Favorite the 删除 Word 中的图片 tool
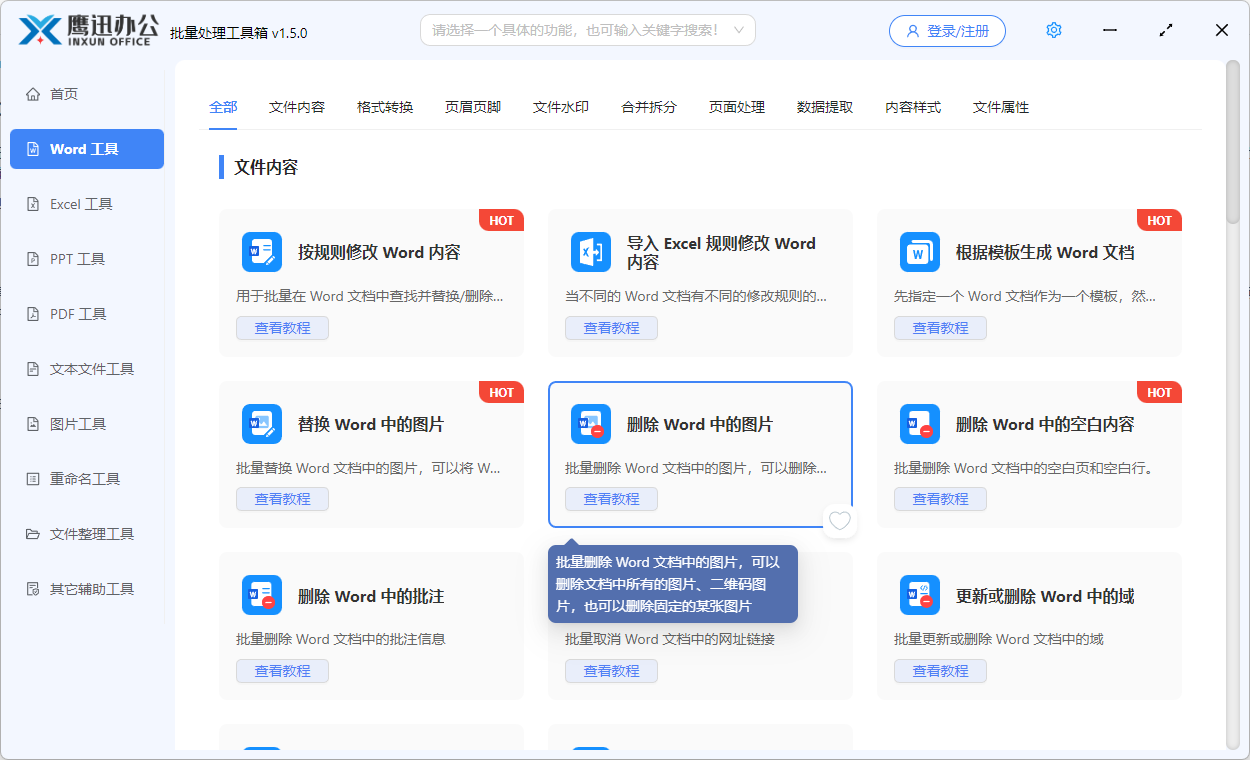This screenshot has width=1250, height=760. (x=839, y=521)
